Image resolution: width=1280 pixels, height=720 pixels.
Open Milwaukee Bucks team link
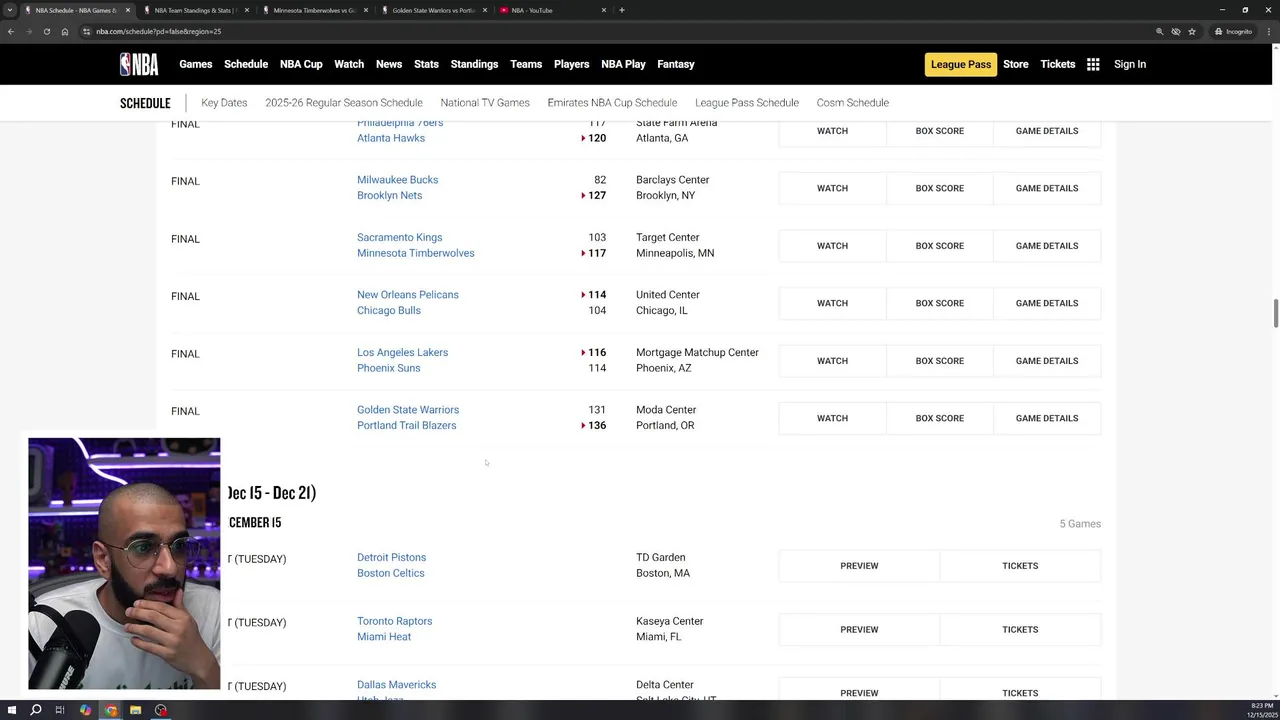tap(398, 180)
